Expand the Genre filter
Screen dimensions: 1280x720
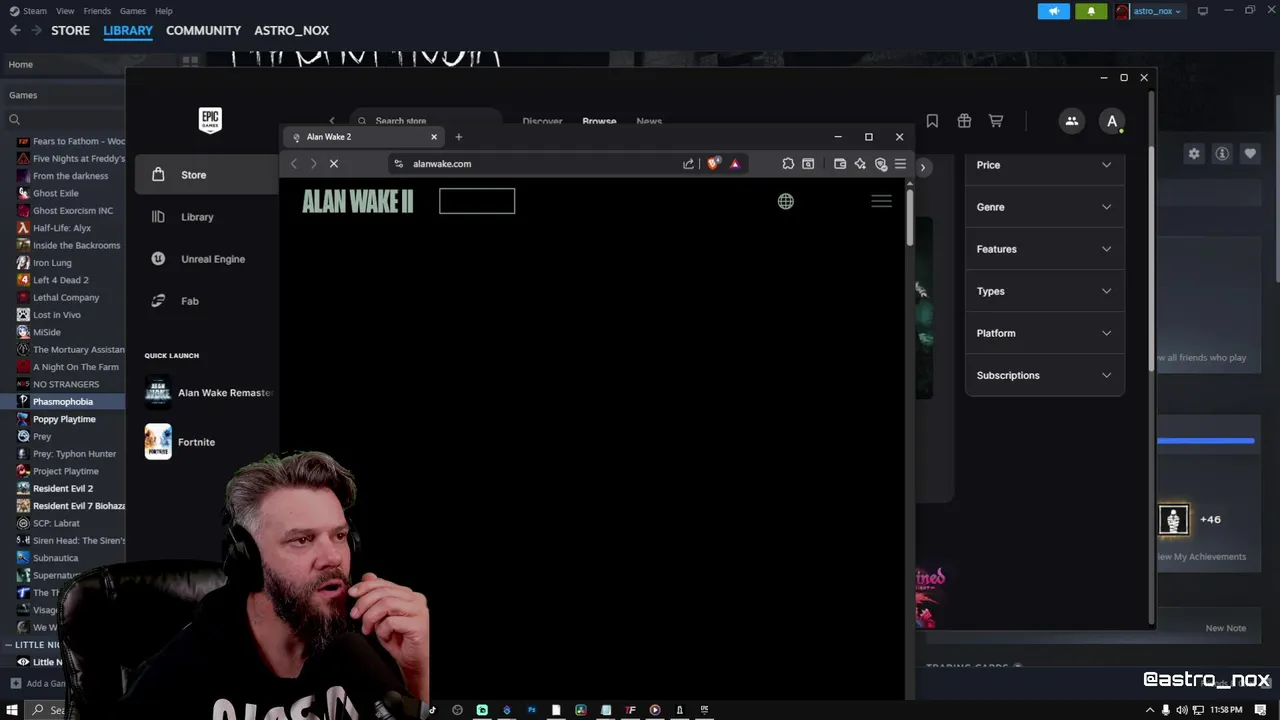pyautogui.click(x=1044, y=207)
